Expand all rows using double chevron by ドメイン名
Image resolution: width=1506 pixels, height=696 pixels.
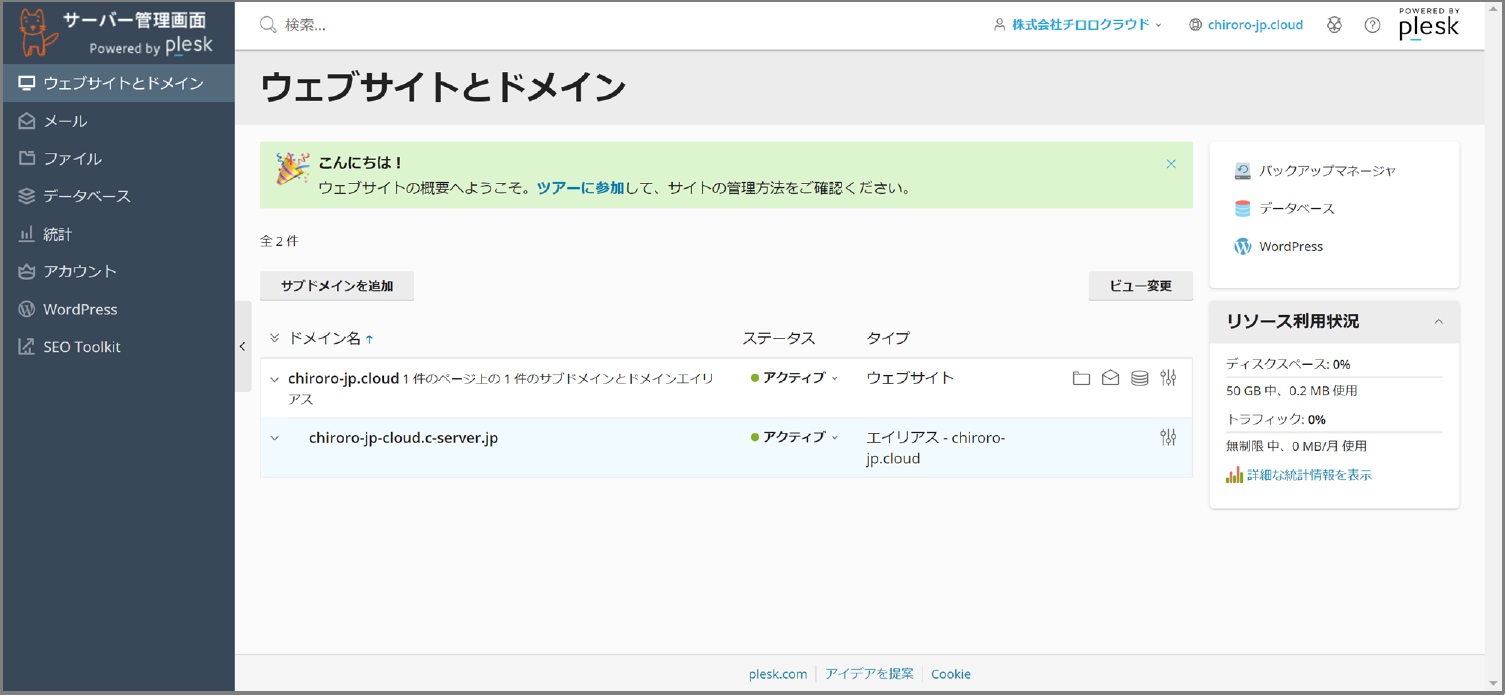pyautogui.click(x=274, y=338)
